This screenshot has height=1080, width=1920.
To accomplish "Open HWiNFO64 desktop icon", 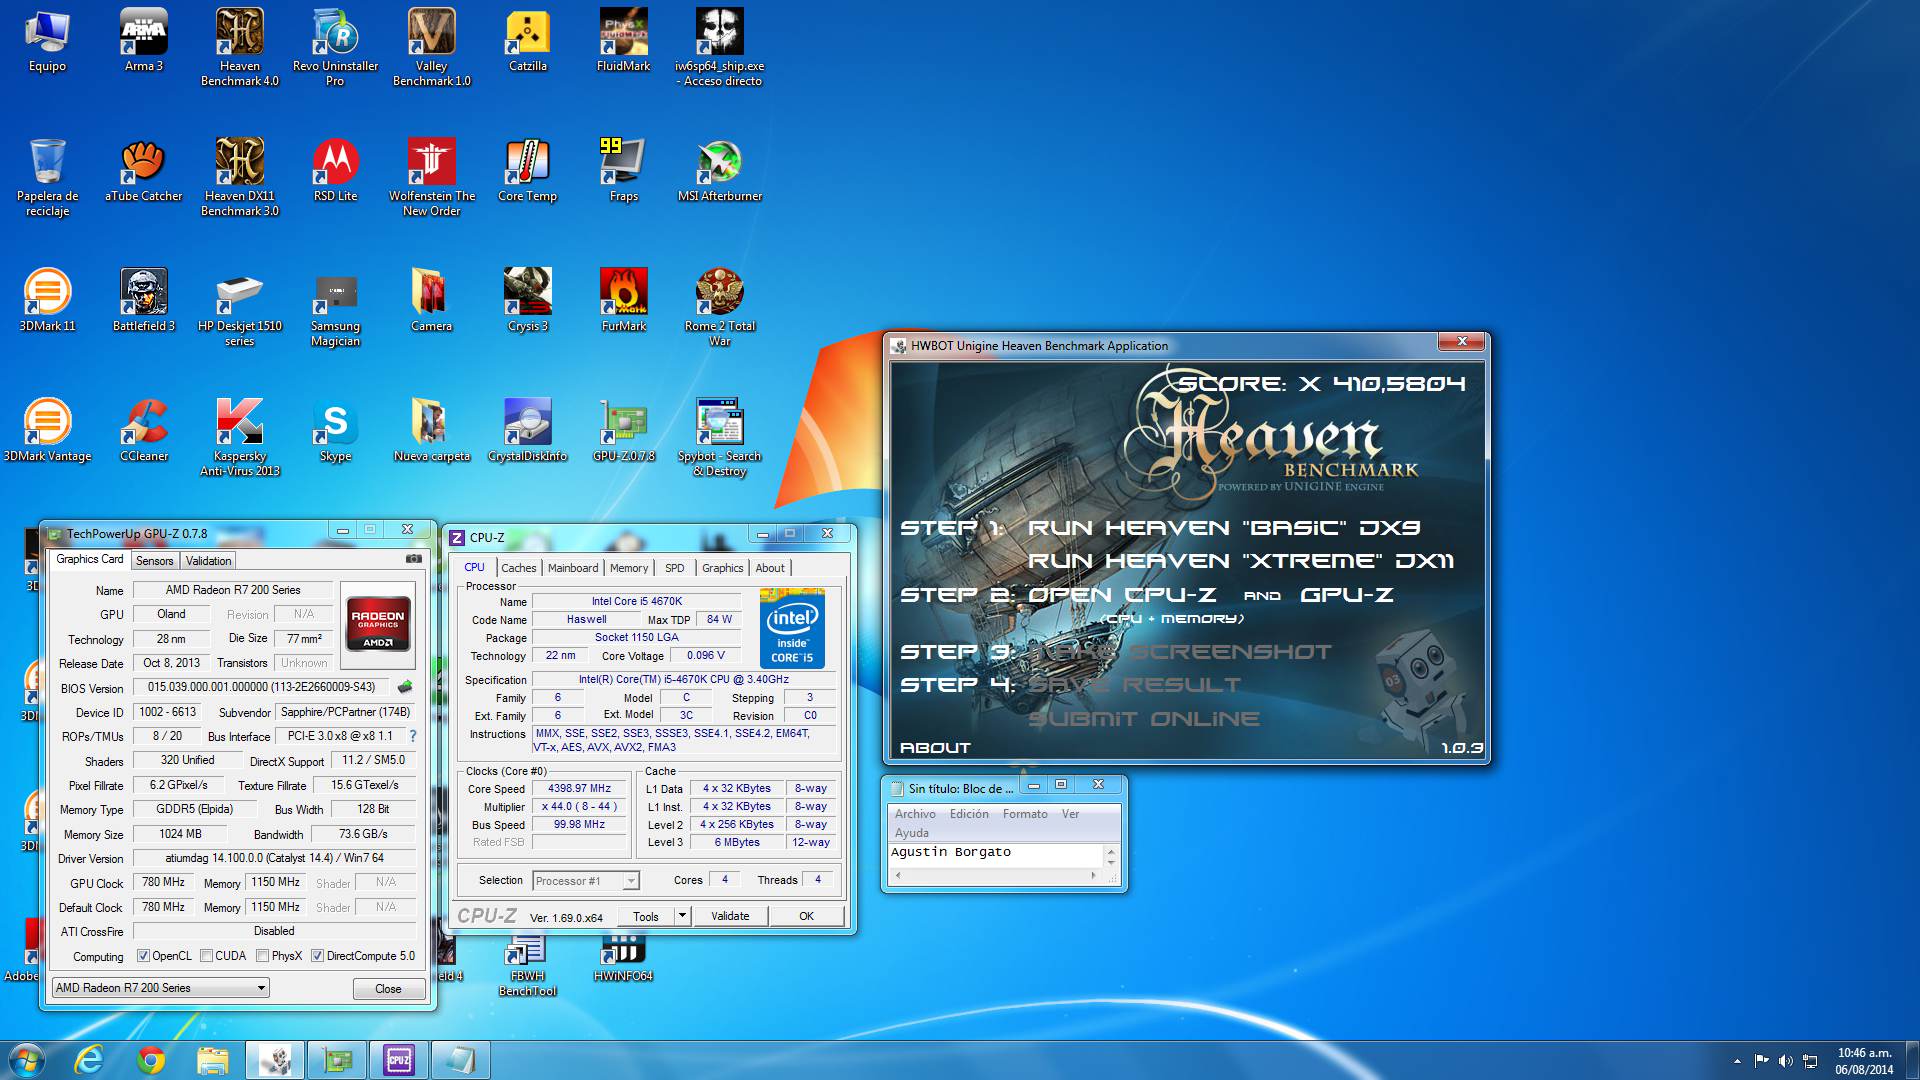I will [623, 956].
